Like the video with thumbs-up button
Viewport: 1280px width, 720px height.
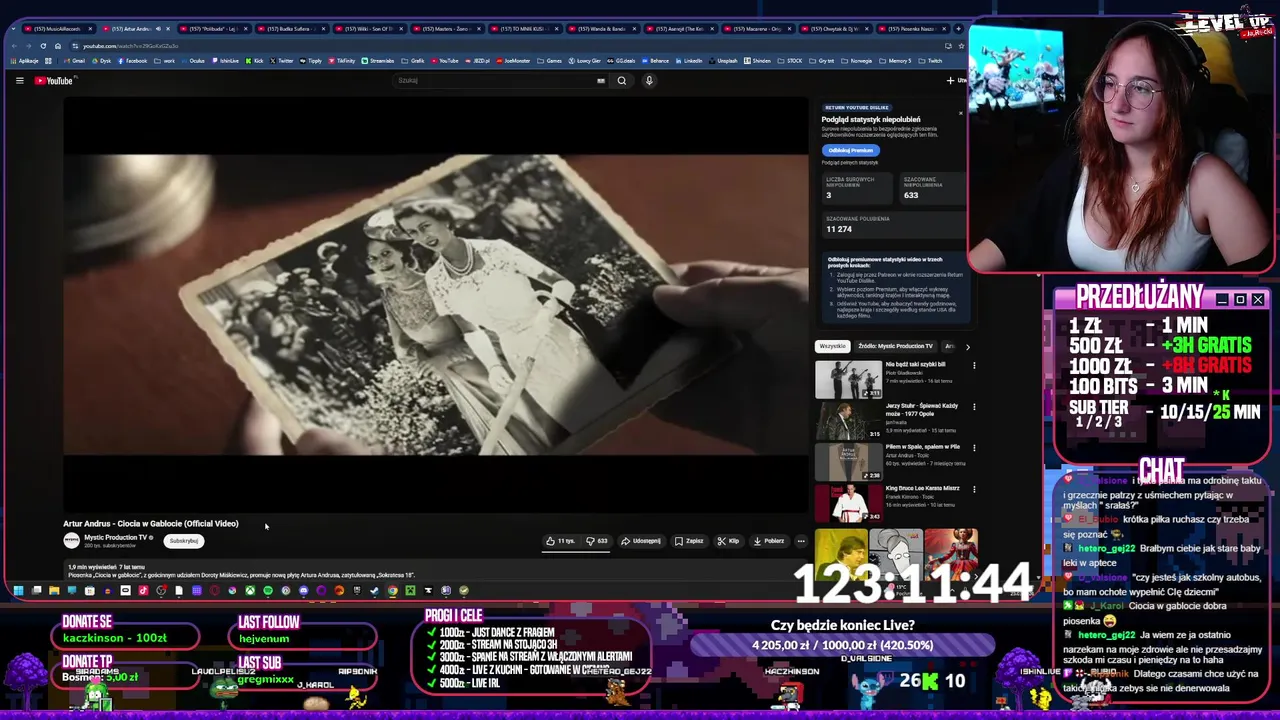(x=560, y=541)
